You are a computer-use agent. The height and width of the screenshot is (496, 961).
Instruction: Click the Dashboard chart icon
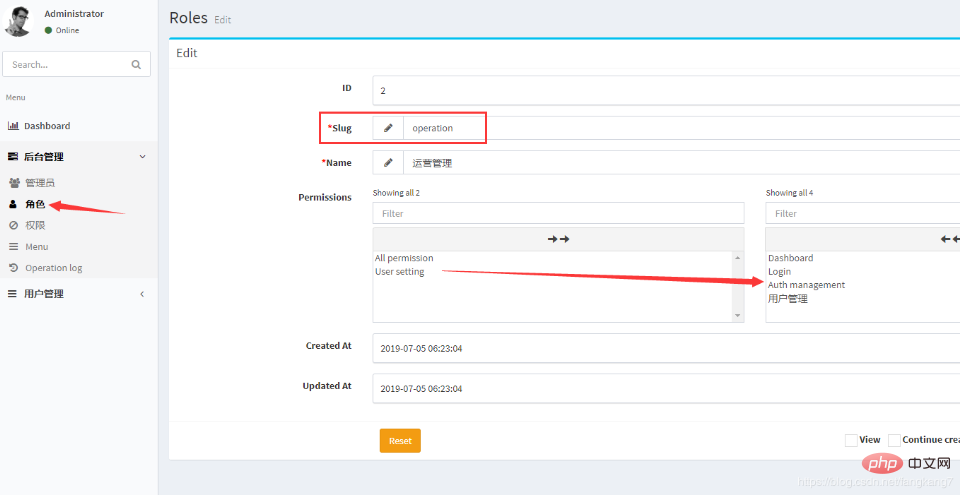(14, 126)
